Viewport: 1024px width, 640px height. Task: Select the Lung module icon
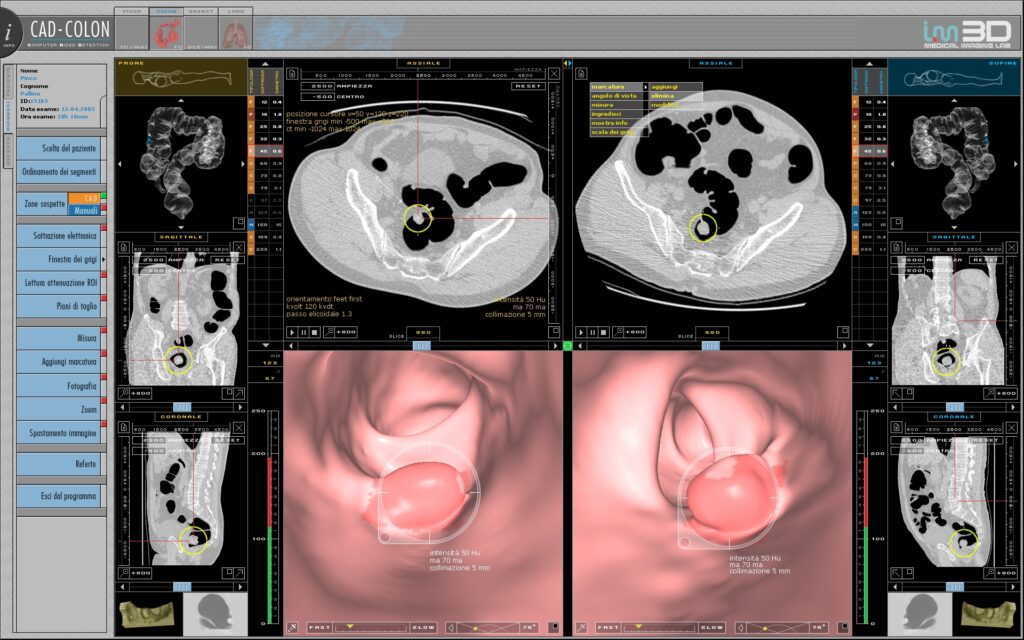tap(233, 34)
